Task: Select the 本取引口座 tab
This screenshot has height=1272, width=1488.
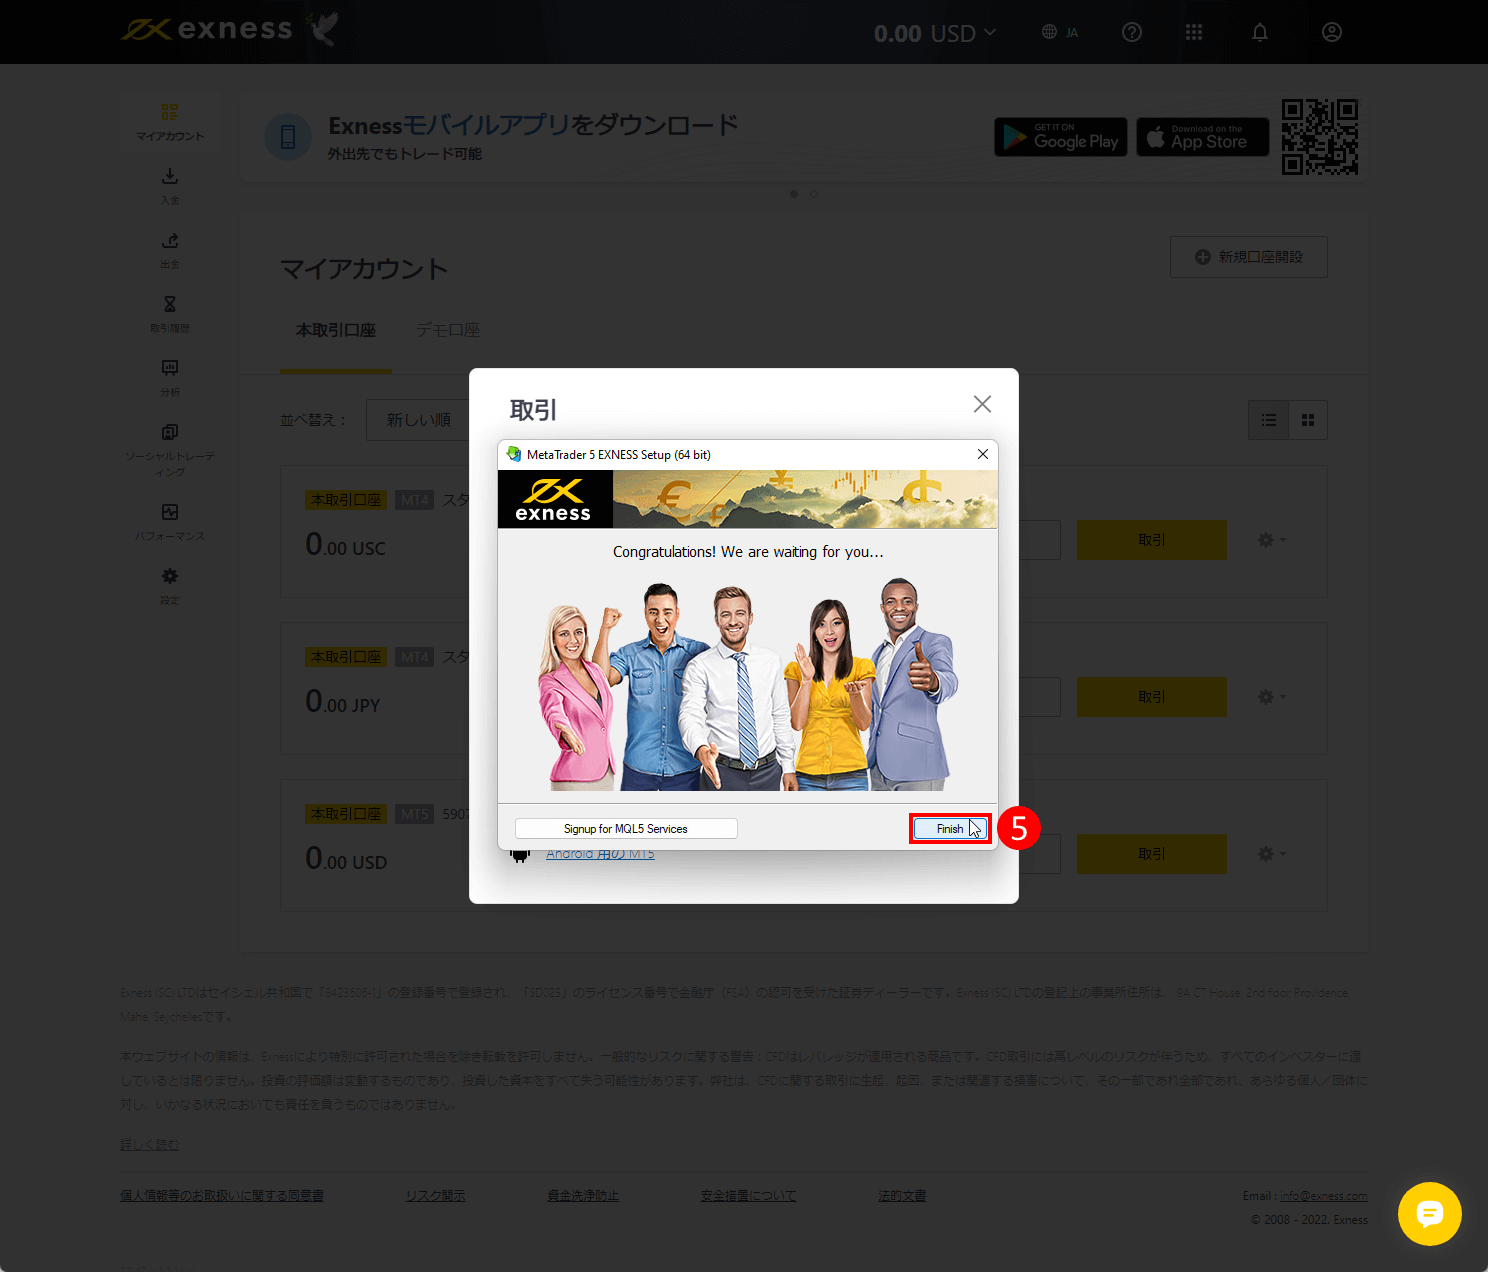Action: click(x=336, y=330)
